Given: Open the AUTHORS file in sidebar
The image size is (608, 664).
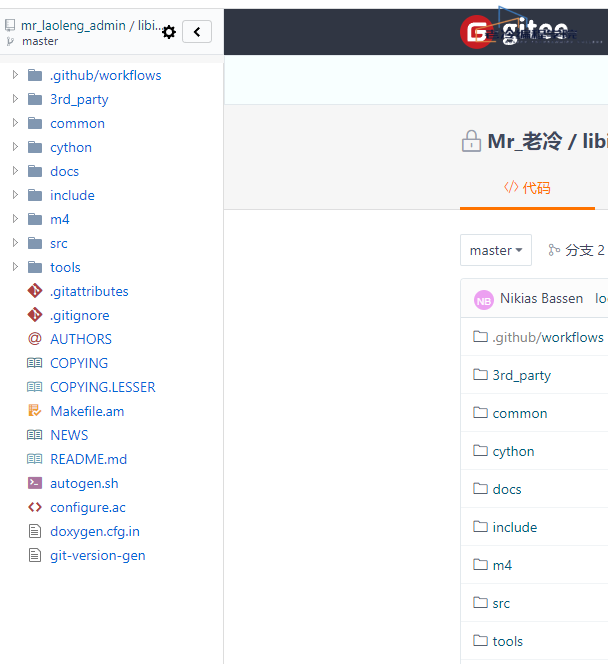Looking at the screenshot, I should [x=81, y=339].
